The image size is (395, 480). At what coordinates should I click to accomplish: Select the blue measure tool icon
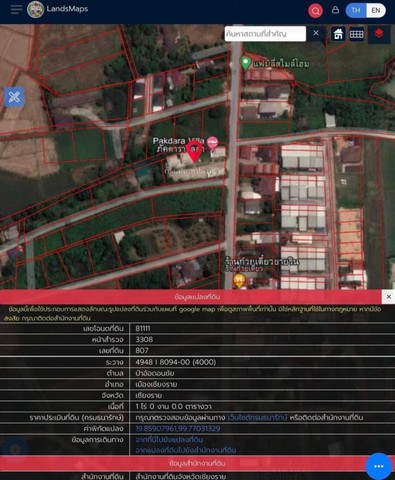(x=14, y=97)
